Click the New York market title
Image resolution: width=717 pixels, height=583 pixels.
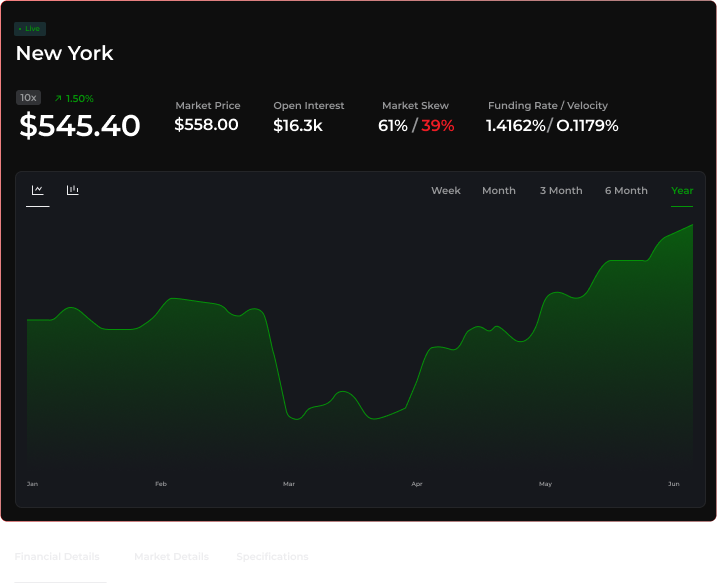coord(65,54)
